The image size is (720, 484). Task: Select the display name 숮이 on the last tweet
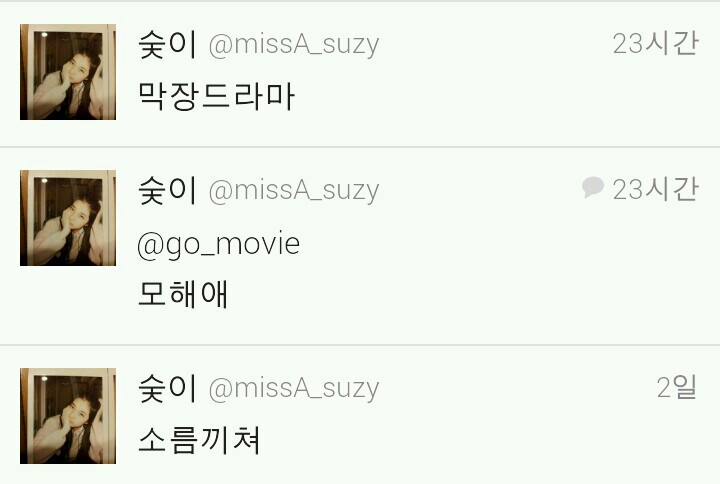(168, 388)
